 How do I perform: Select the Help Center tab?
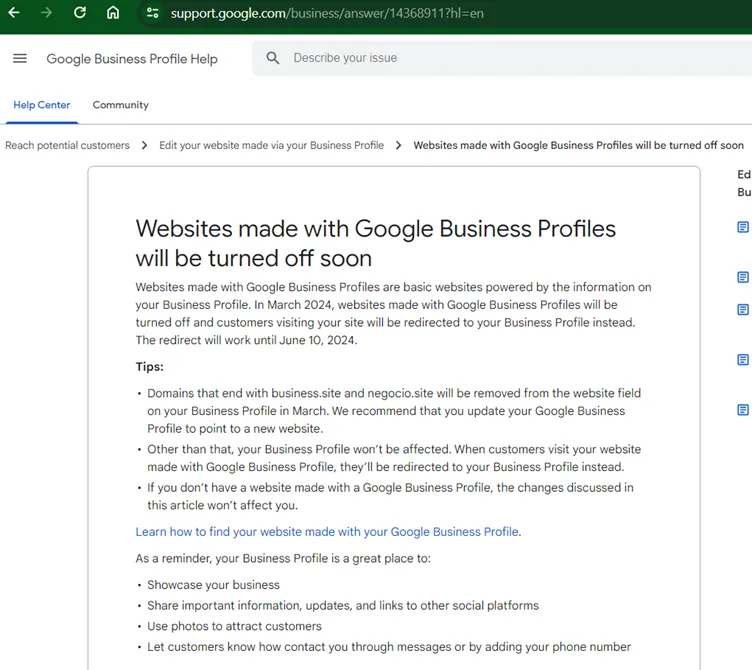click(41, 105)
